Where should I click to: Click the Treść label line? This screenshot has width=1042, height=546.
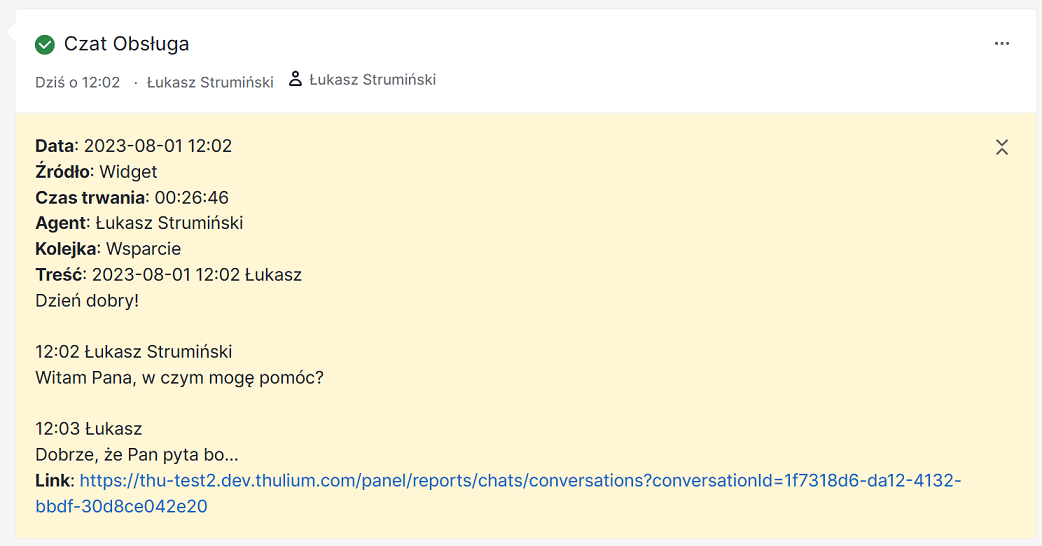click(x=168, y=274)
